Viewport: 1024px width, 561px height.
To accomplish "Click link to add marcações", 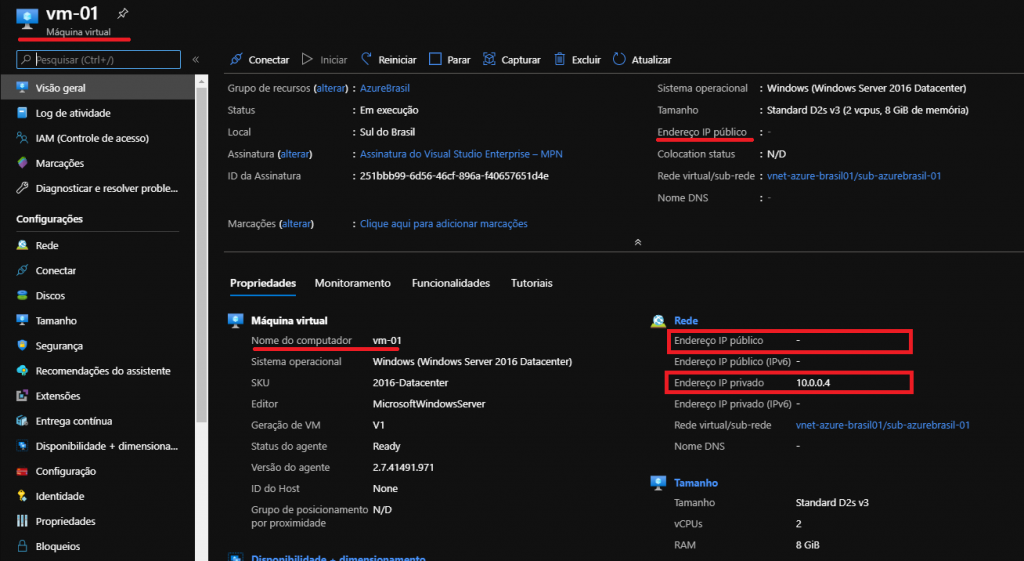I will point(443,224).
